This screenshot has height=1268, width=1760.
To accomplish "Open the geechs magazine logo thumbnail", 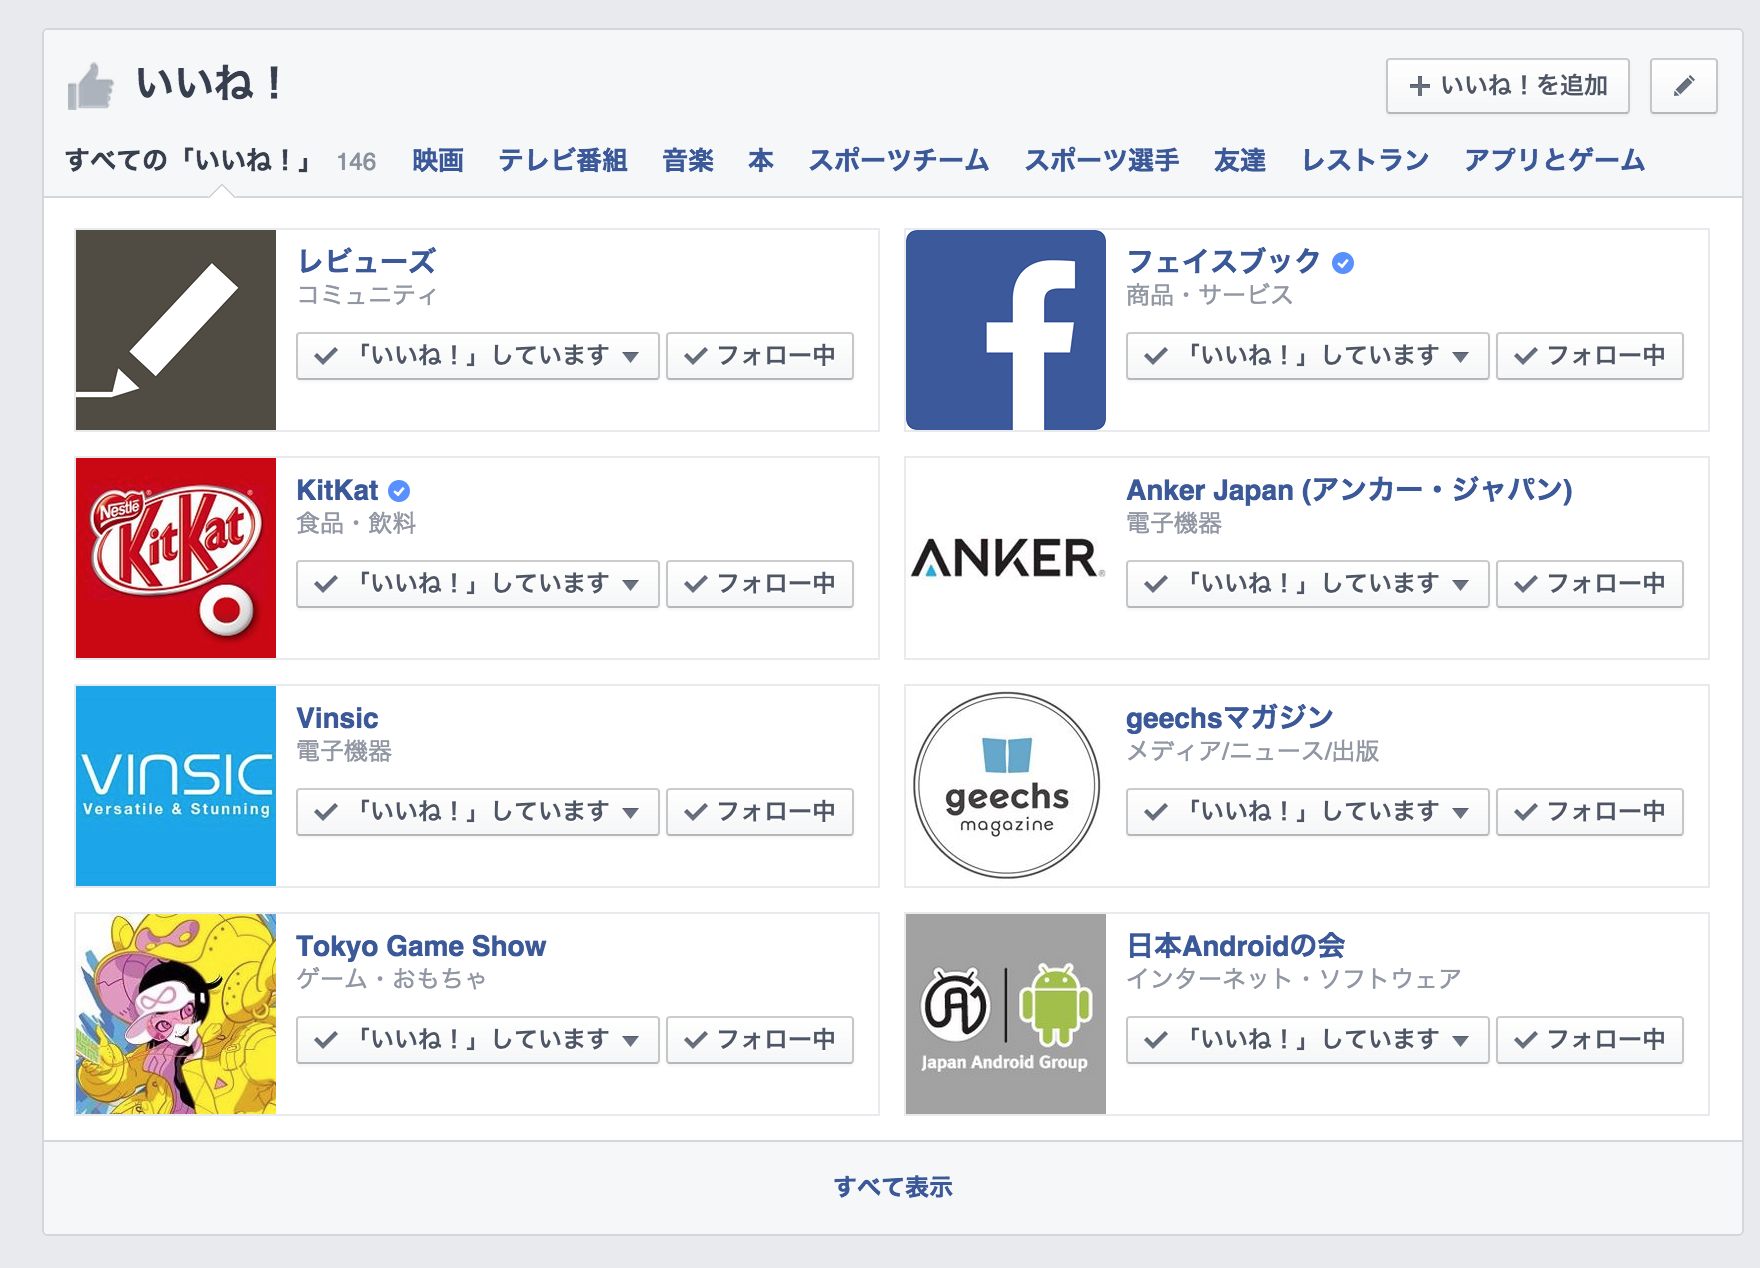I will (x=1006, y=786).
